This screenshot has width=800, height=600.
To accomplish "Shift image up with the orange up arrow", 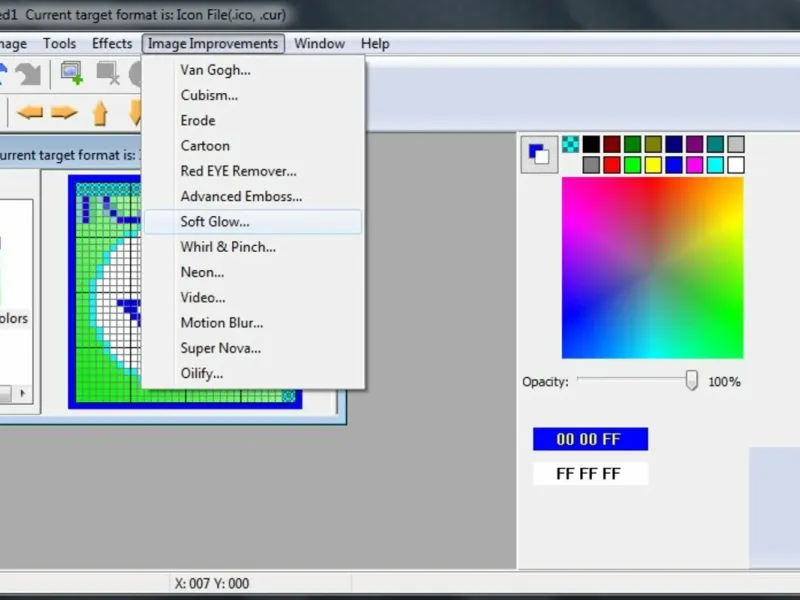I will [100, 113].
